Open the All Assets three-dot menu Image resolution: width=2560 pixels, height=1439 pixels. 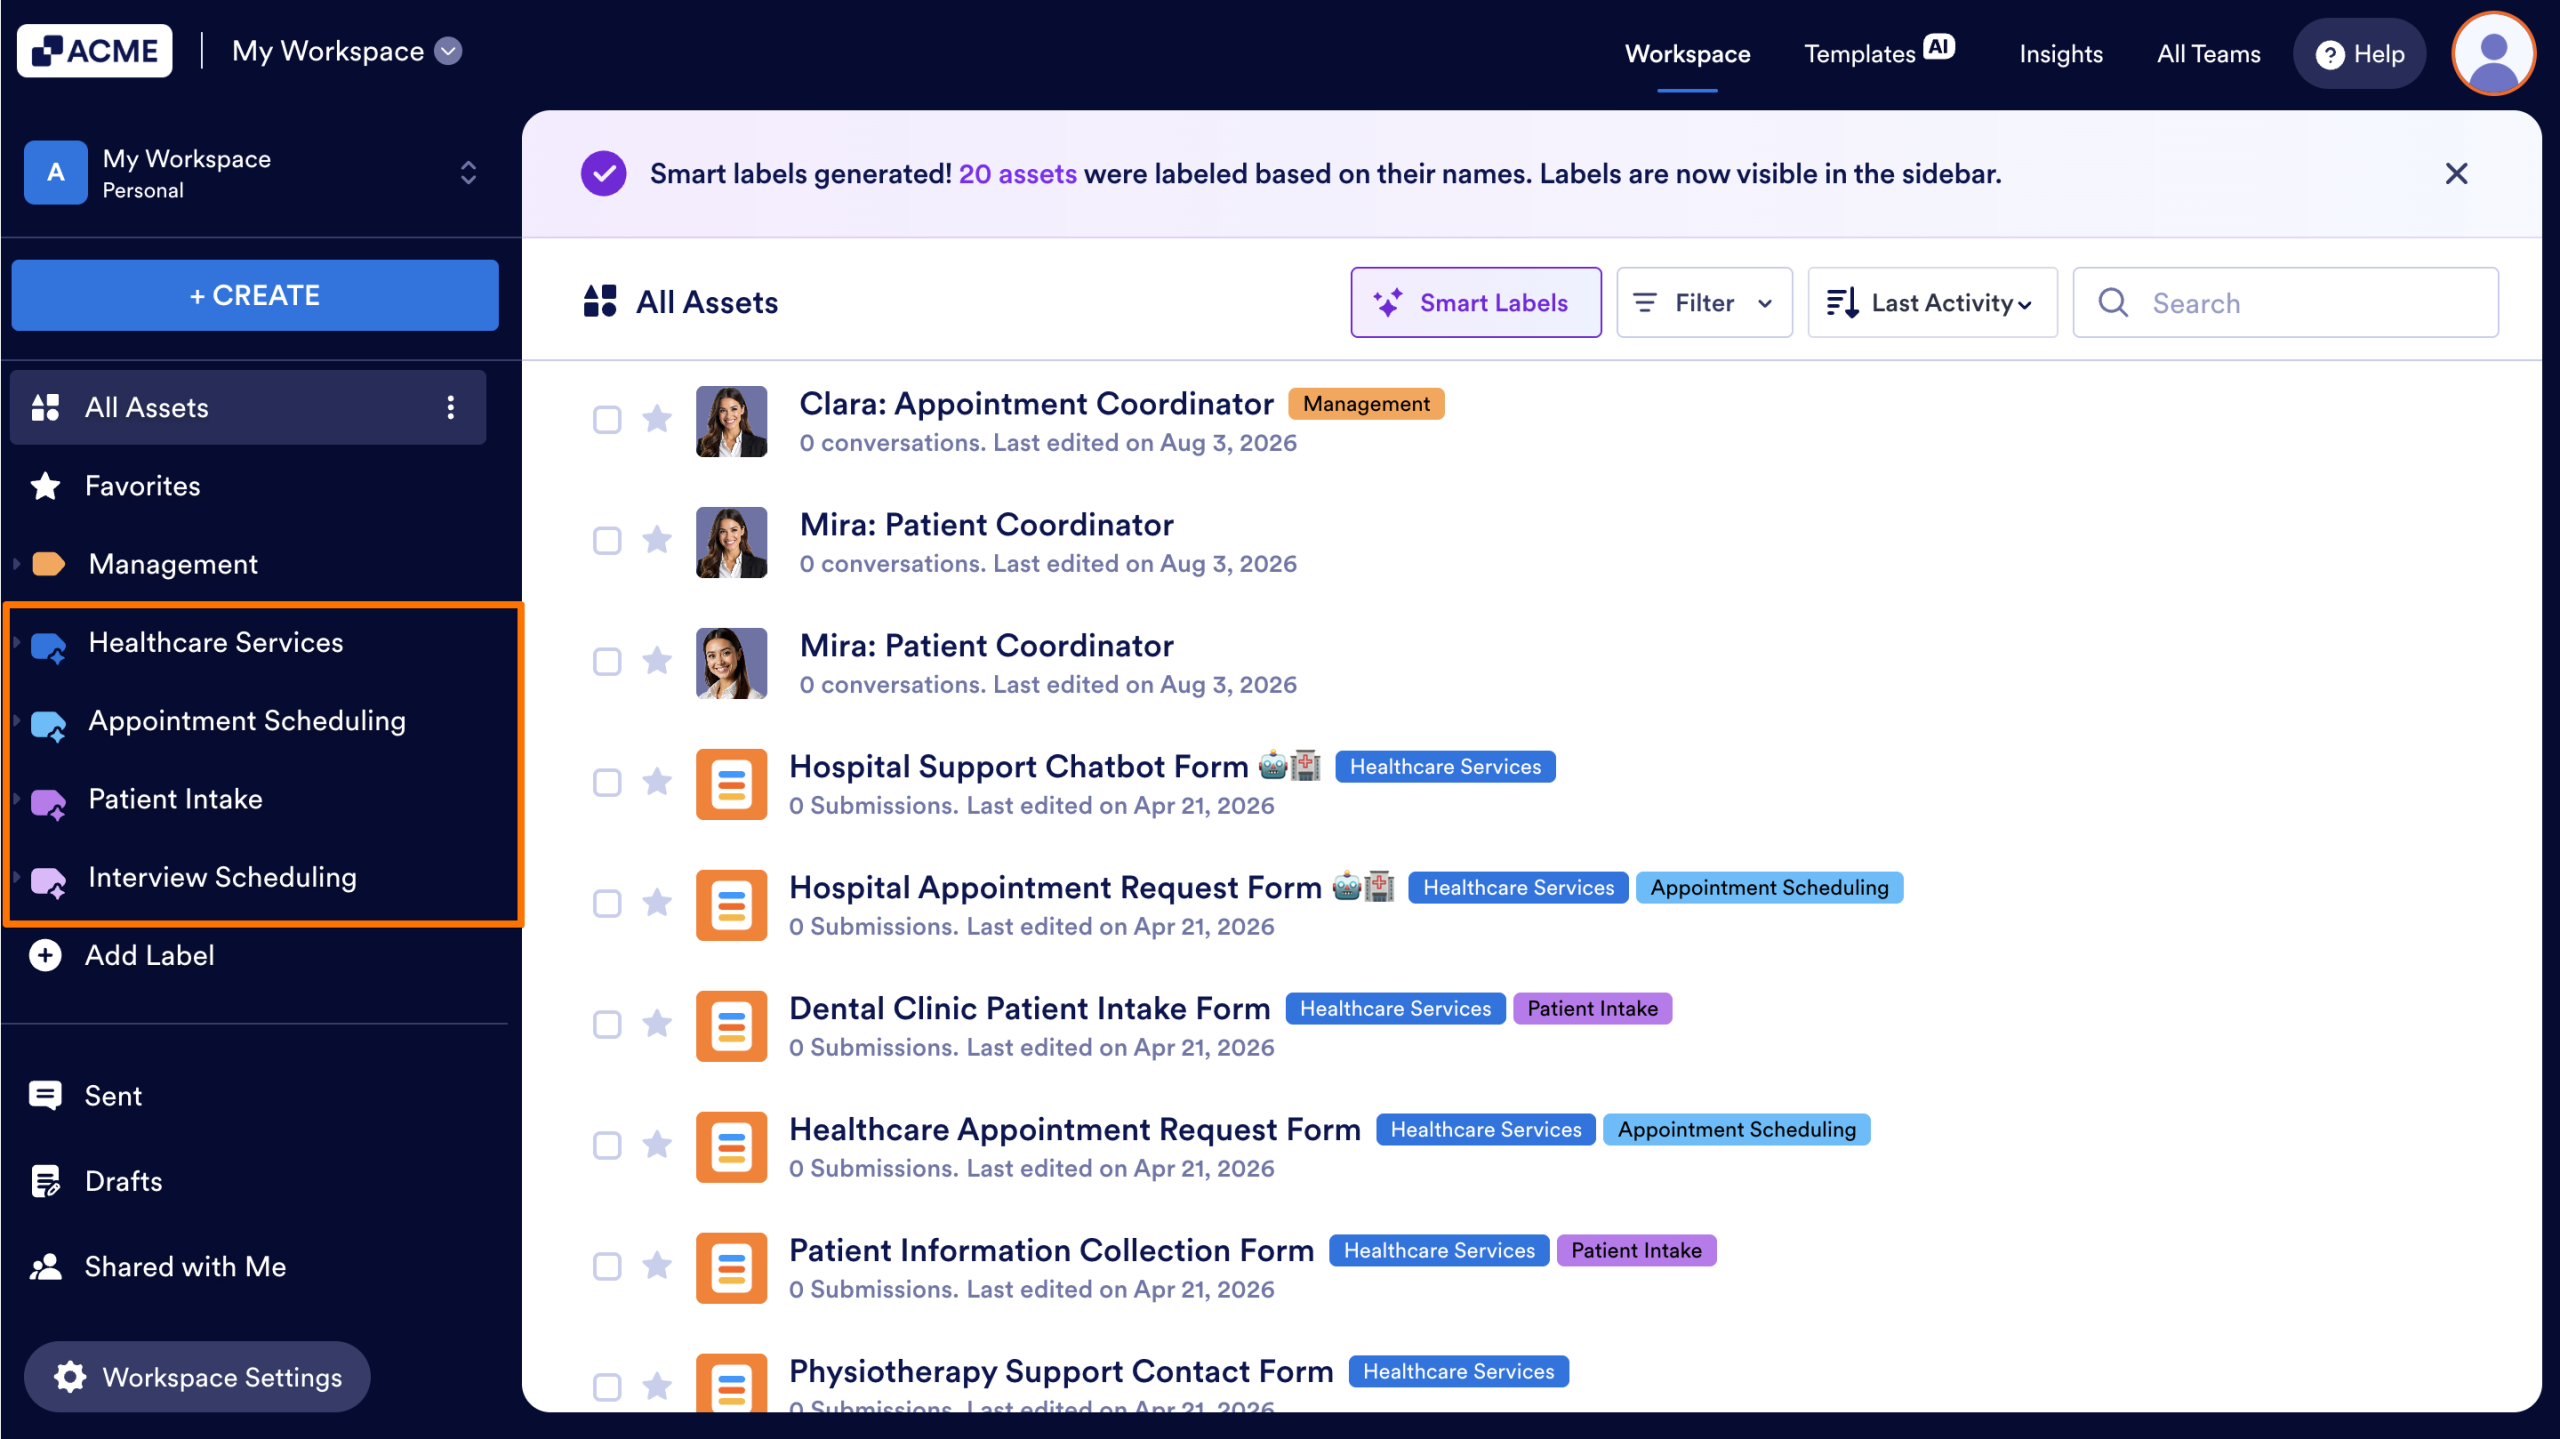tap(451, 407)
